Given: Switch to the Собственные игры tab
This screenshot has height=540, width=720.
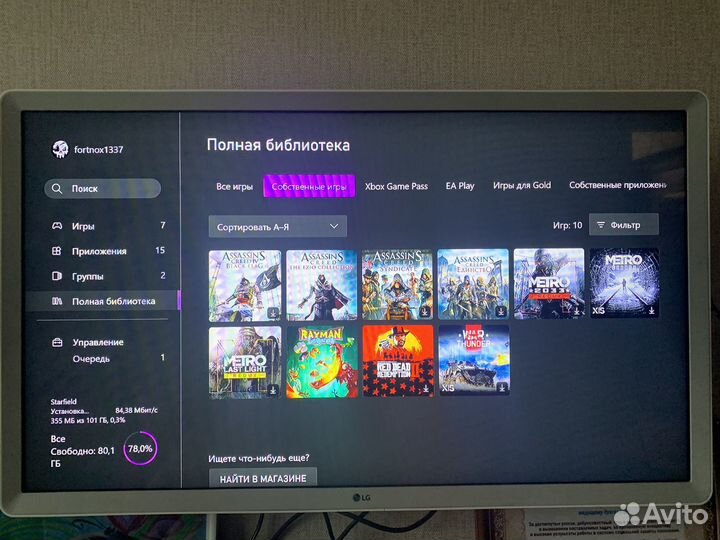Looking at the screenshot, I should pyautogui.click(x=309, y=186).
